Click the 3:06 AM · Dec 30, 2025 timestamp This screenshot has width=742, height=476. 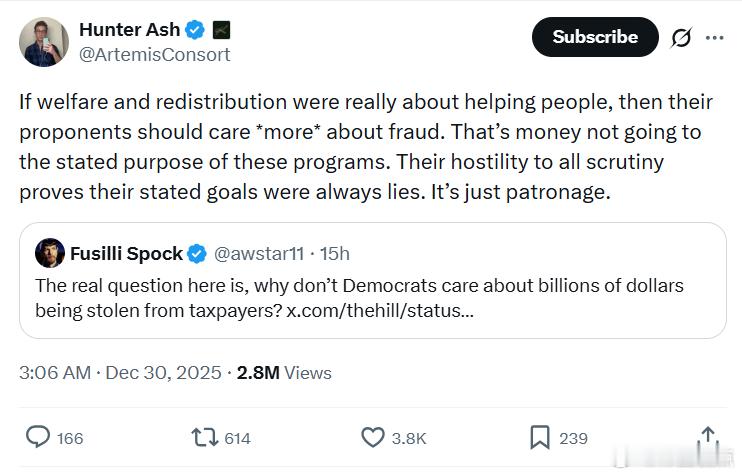coord(121,373)
